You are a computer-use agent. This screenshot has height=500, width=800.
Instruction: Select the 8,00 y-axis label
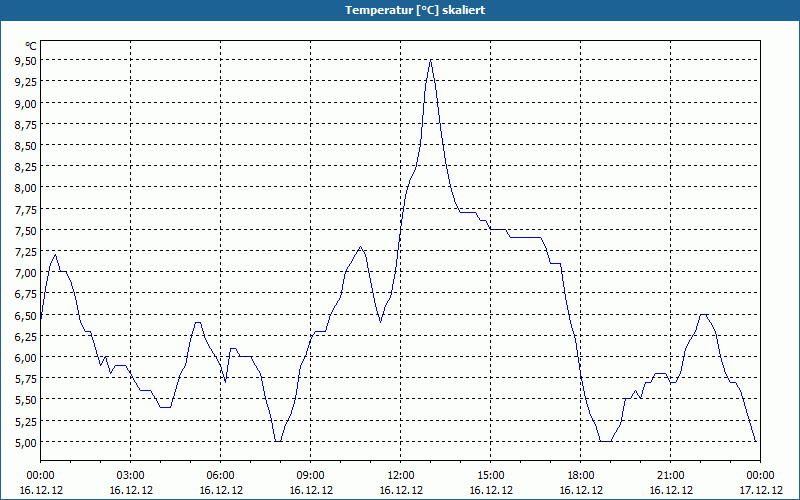tap(27, 188)
